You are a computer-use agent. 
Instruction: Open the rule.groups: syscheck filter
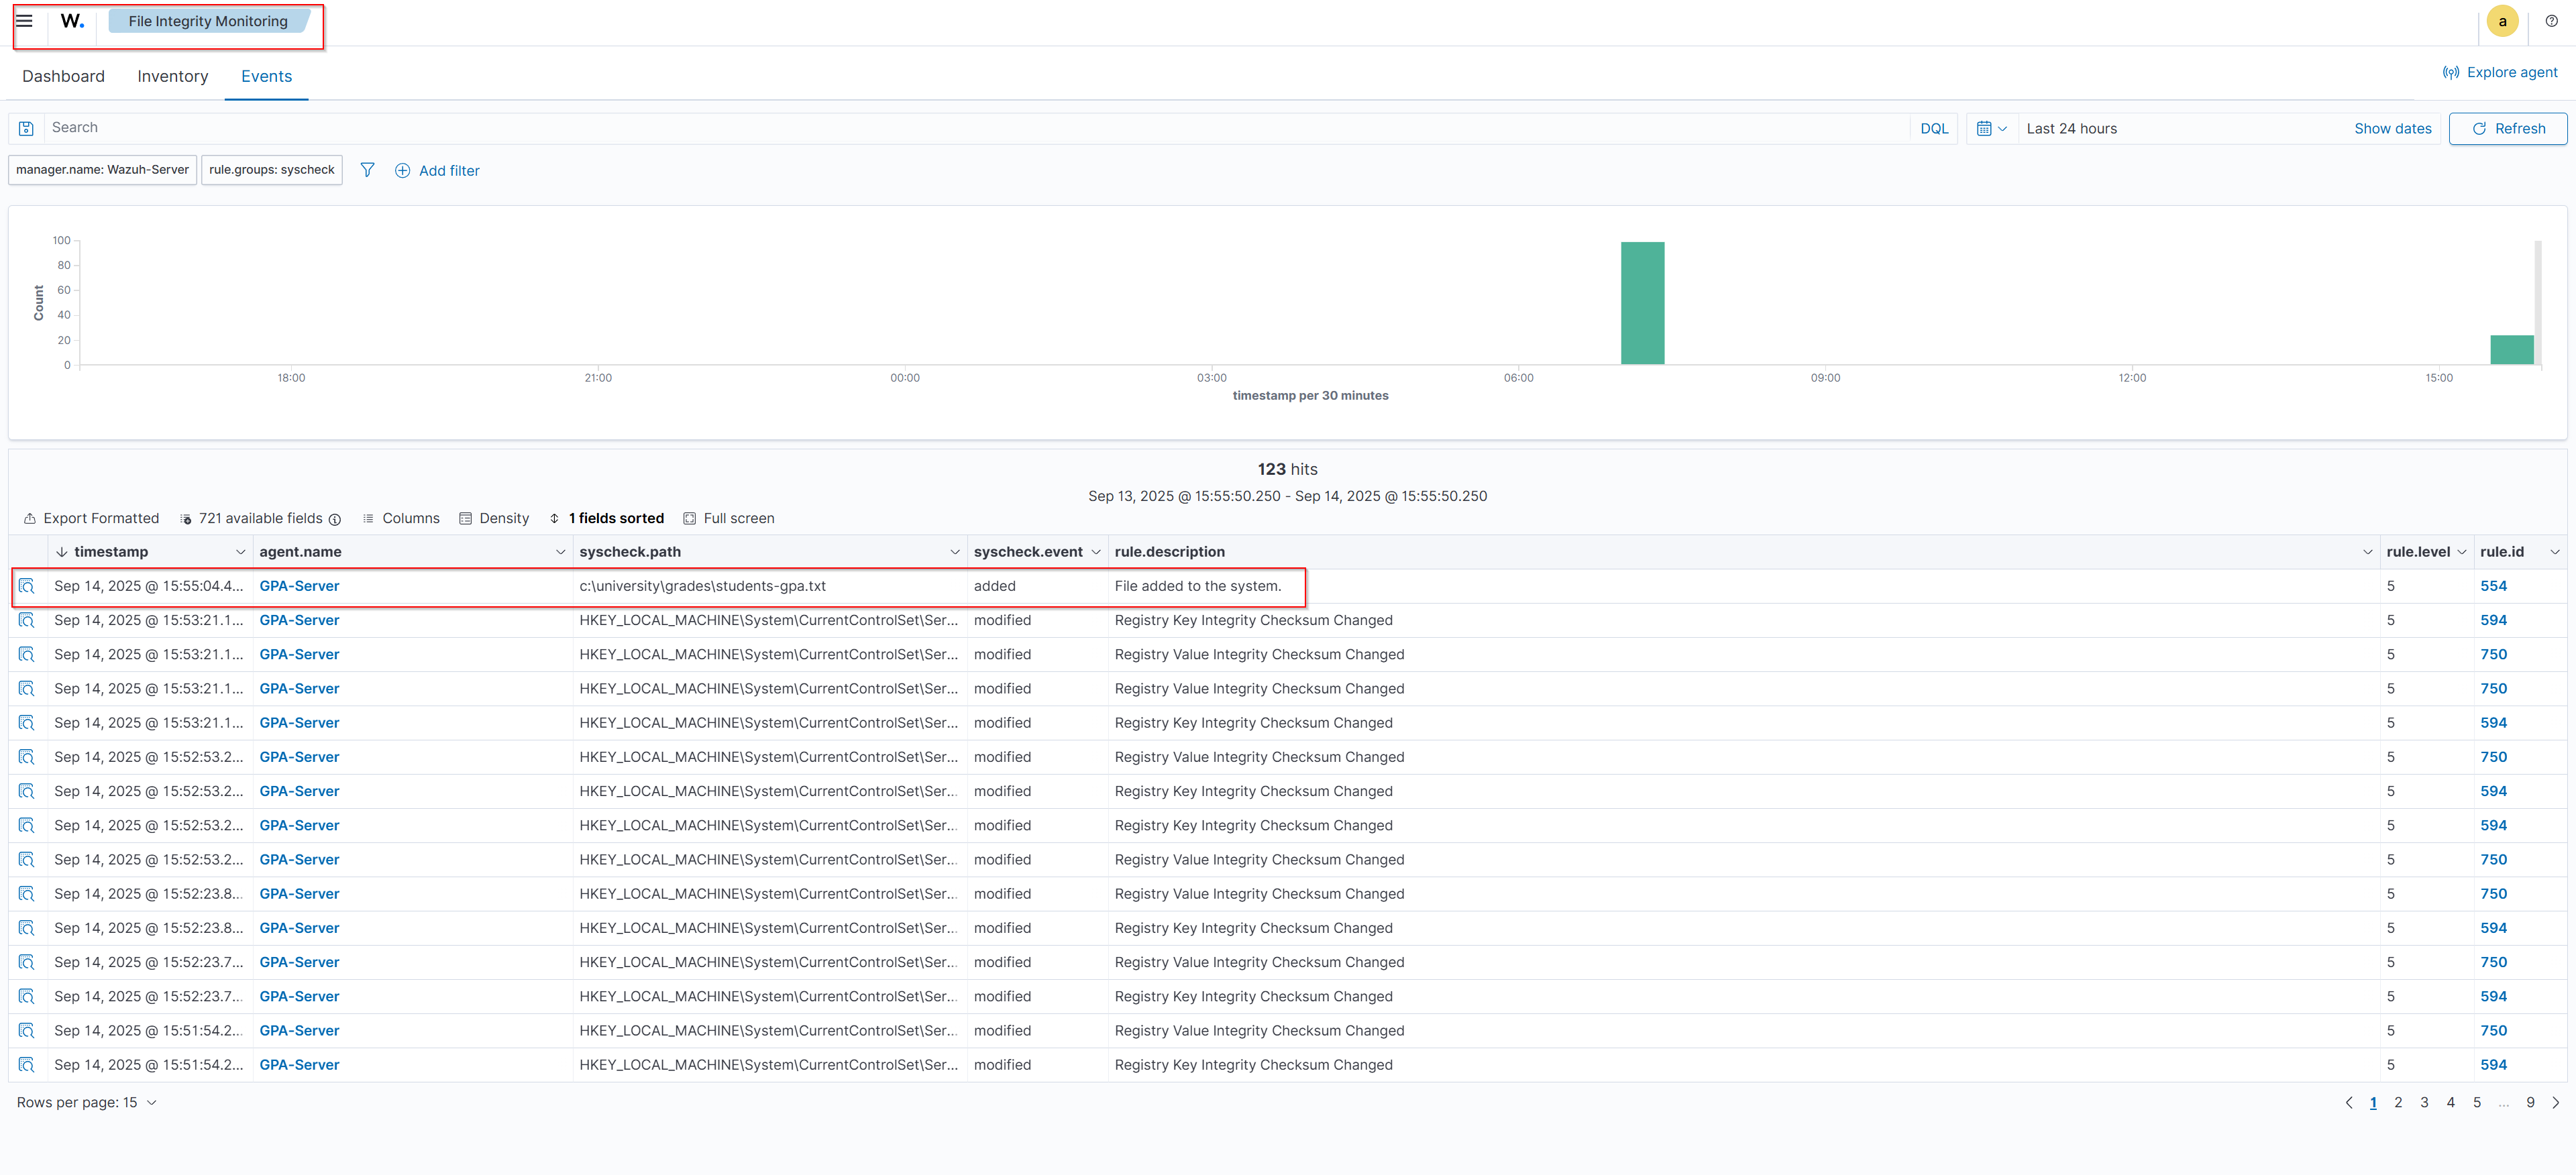tap(271, 170)
